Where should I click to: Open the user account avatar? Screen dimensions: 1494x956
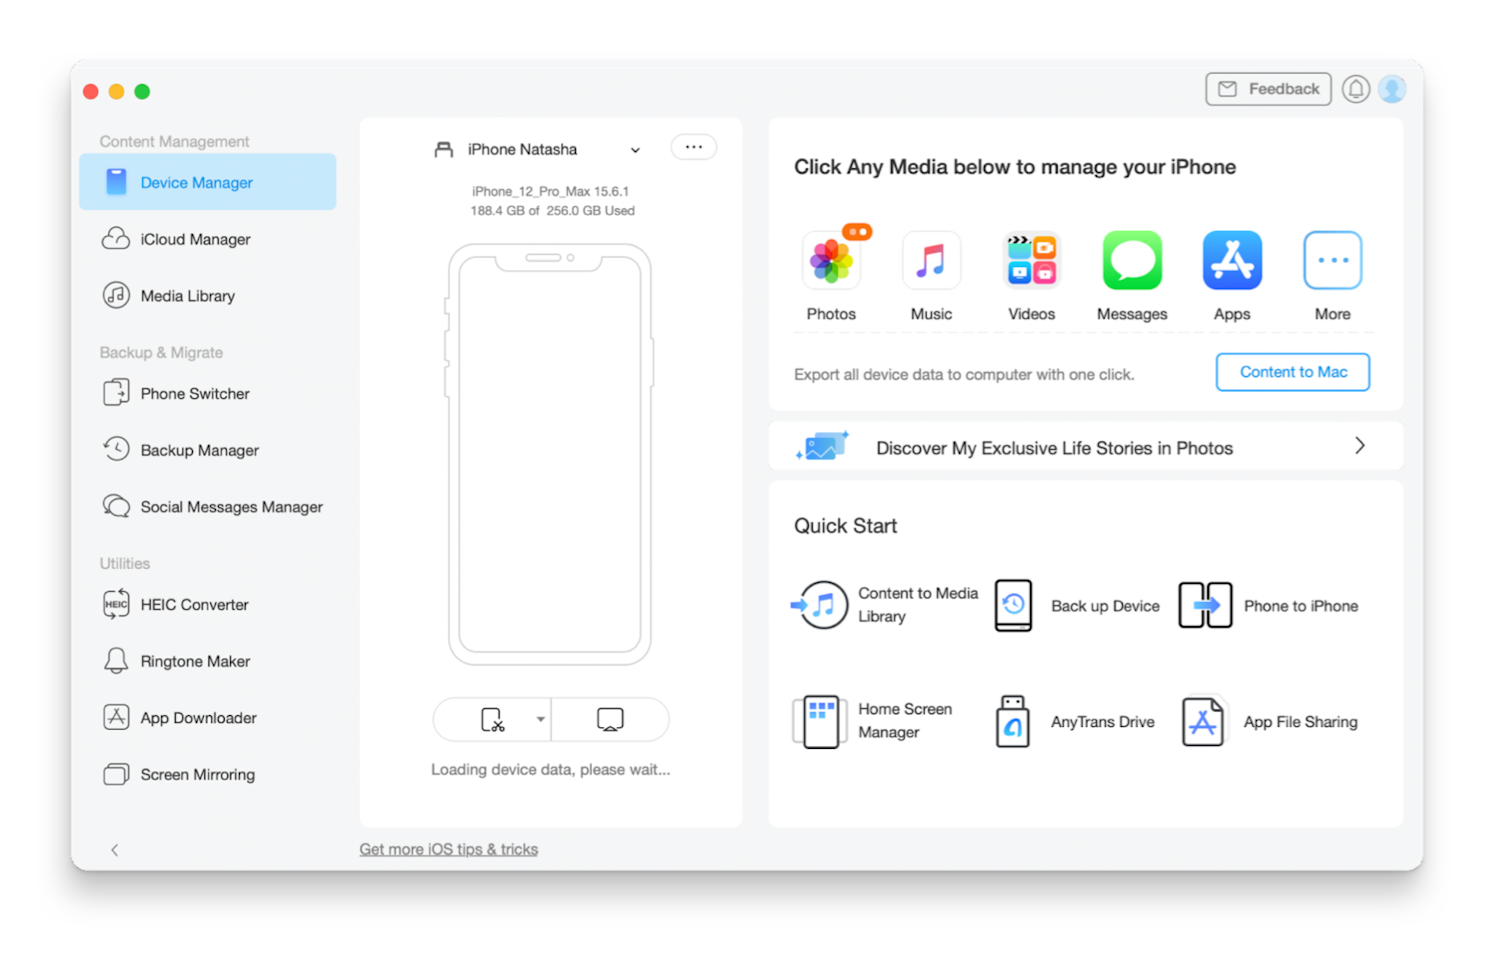(1392, 89)
